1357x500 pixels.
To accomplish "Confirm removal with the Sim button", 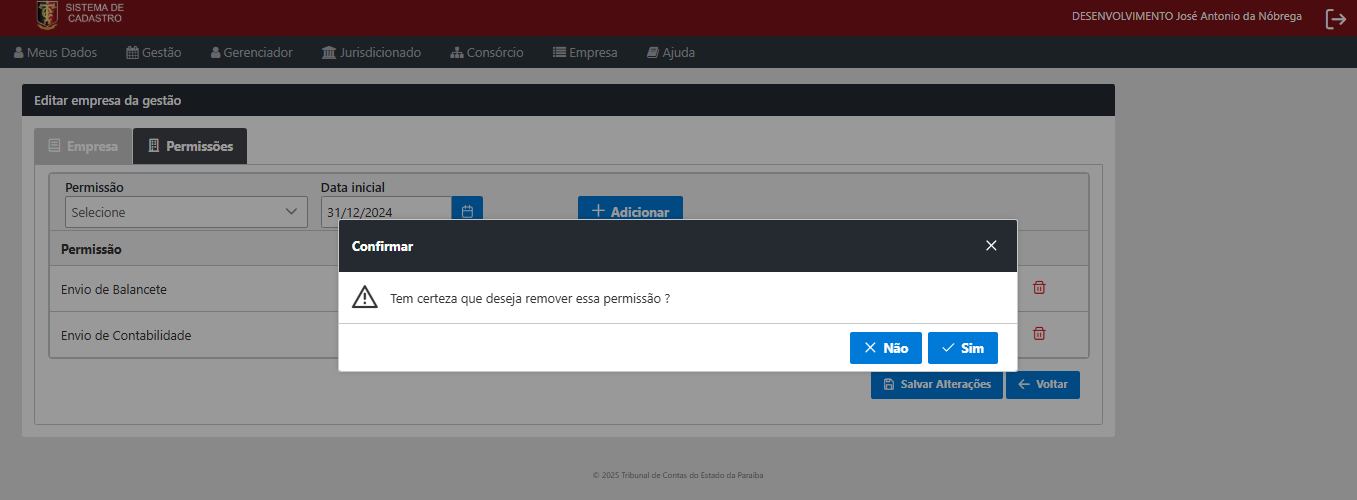I will coord(963,348).
